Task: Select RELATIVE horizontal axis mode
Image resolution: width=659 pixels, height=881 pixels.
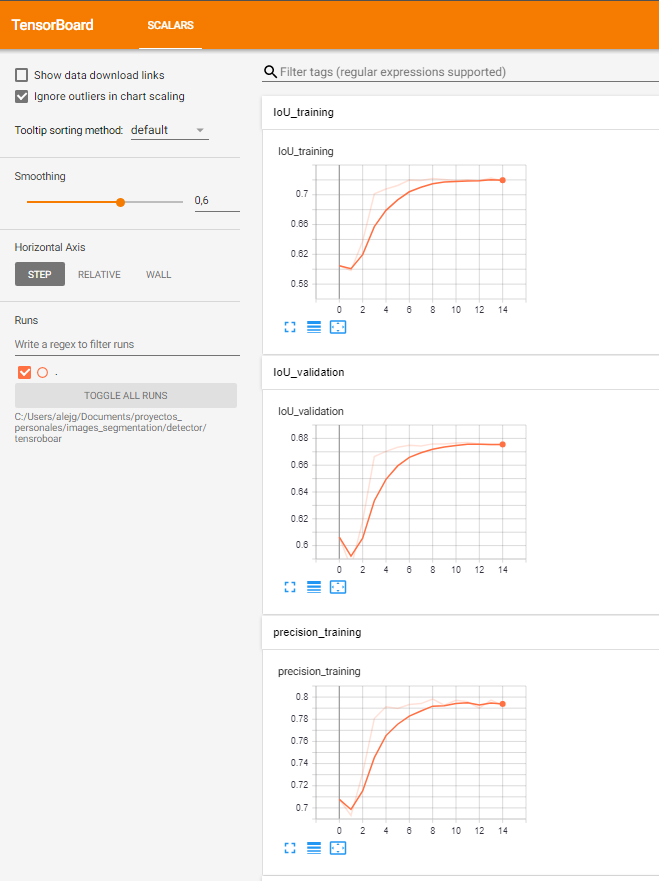Action: (99, 275)
